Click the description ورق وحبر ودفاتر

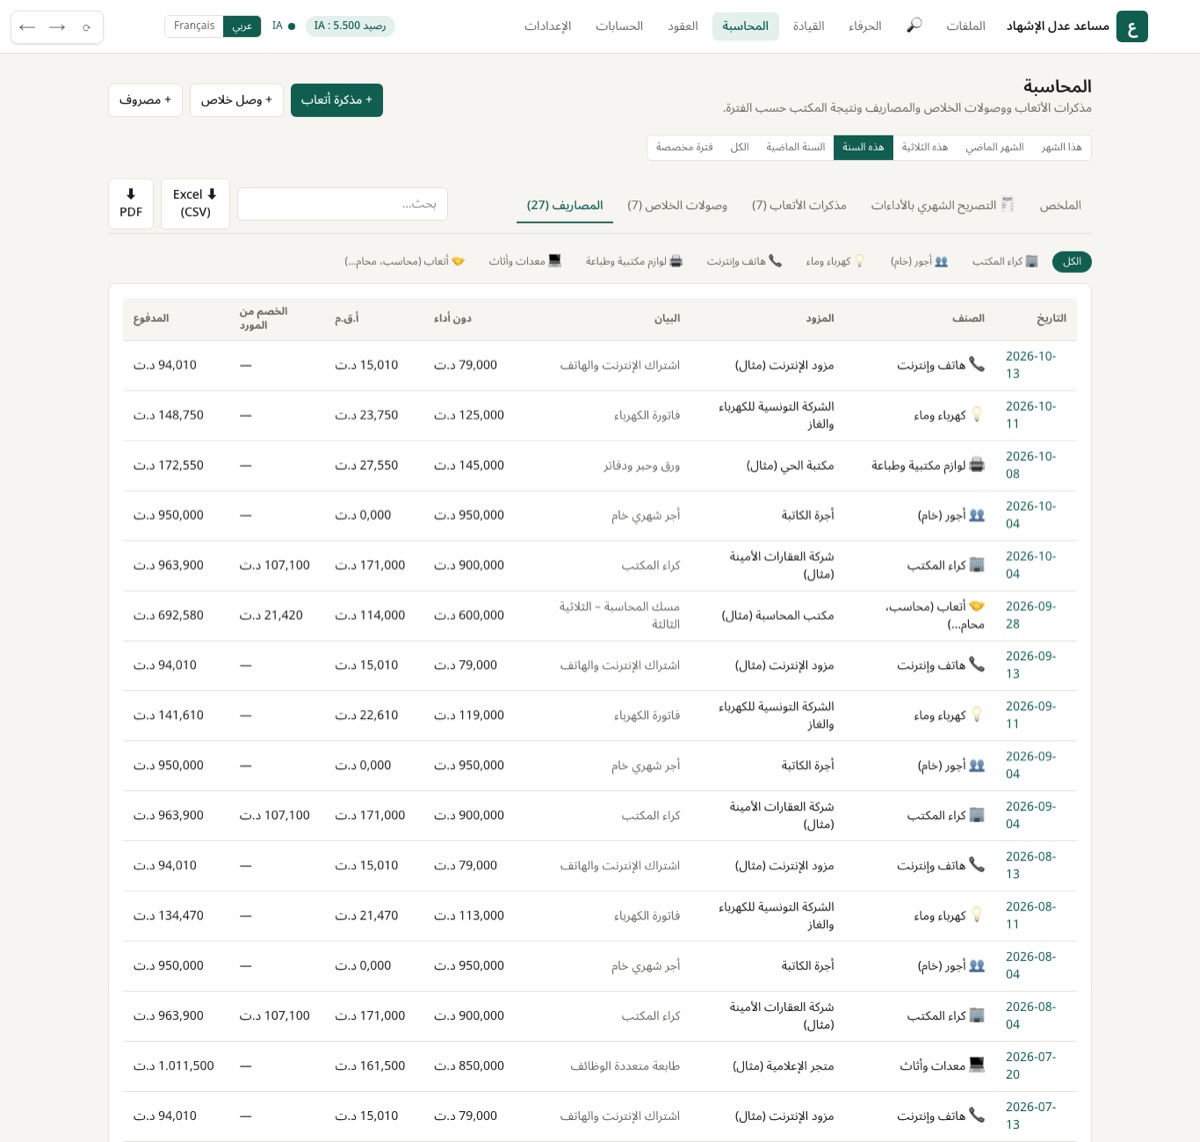pos(642,465)
